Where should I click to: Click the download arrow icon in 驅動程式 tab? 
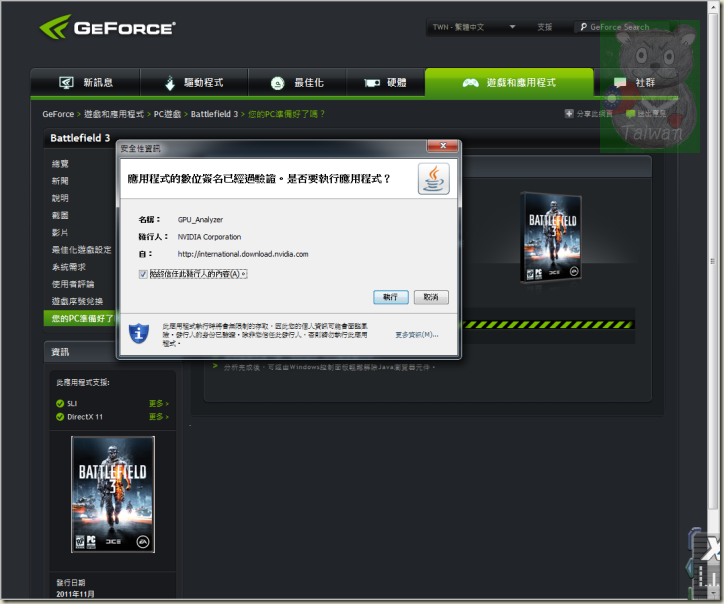click(170, 83)
